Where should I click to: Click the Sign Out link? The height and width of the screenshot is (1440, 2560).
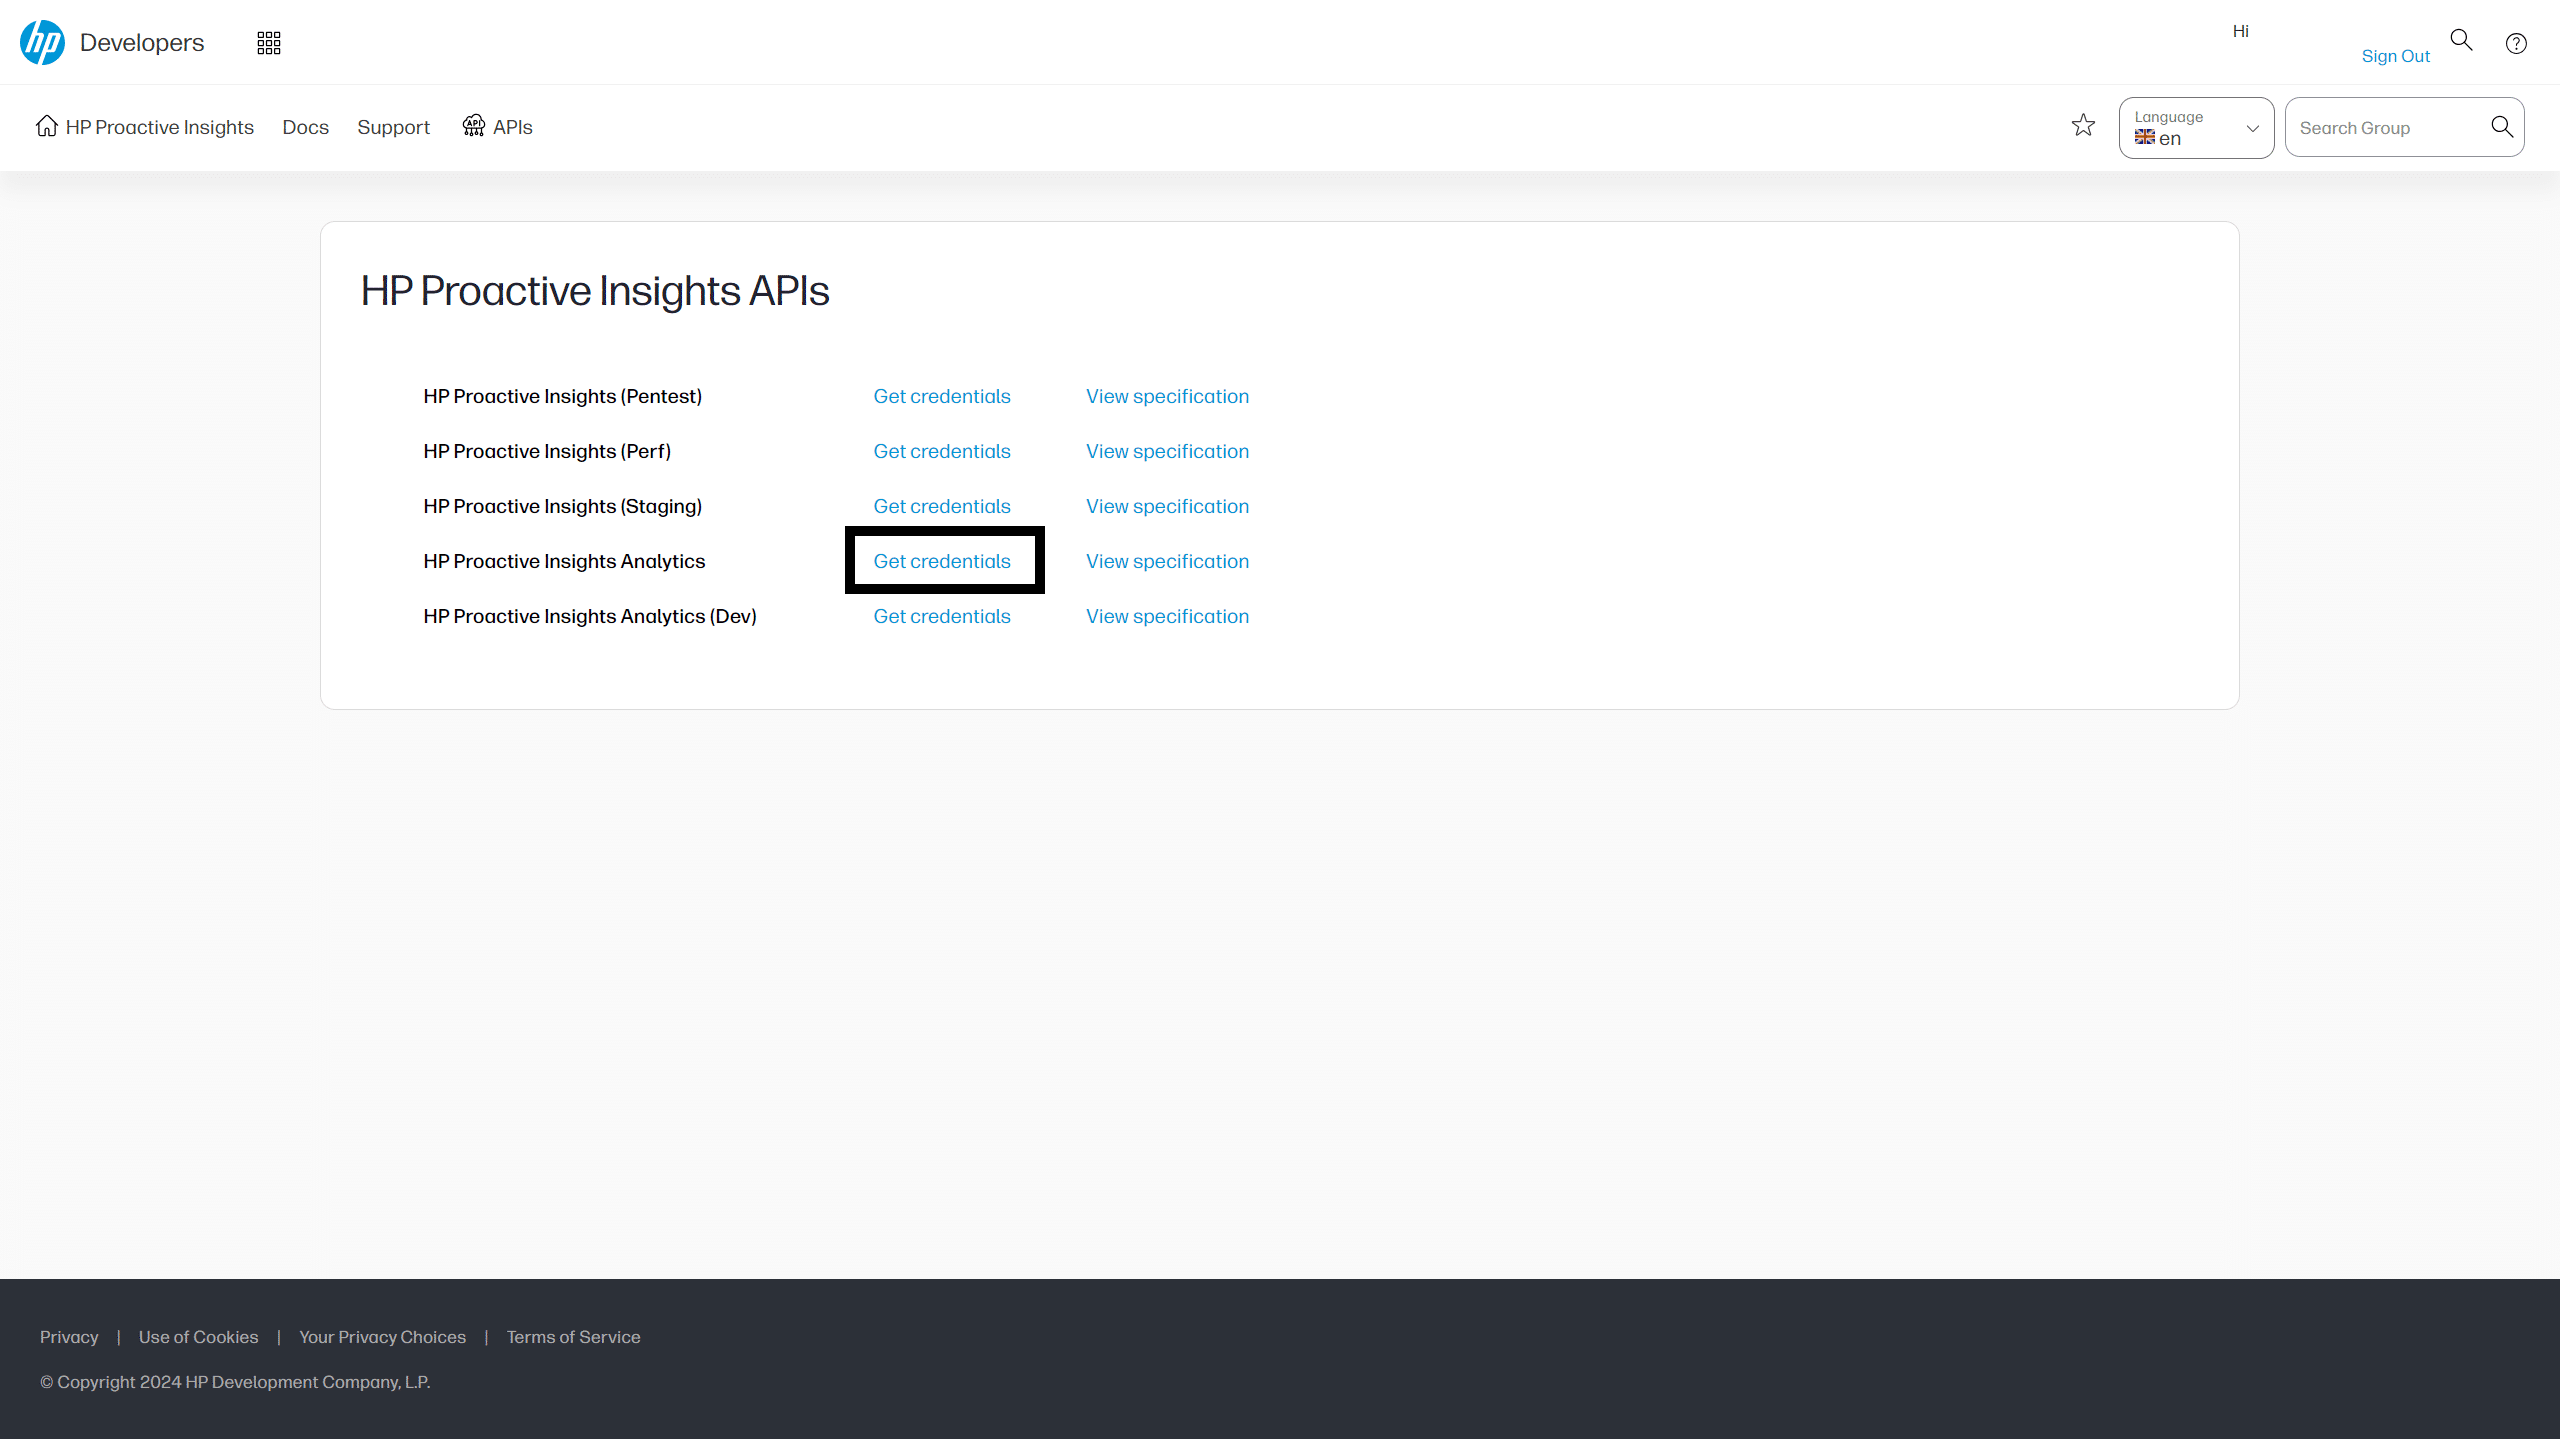(2395, 56)
